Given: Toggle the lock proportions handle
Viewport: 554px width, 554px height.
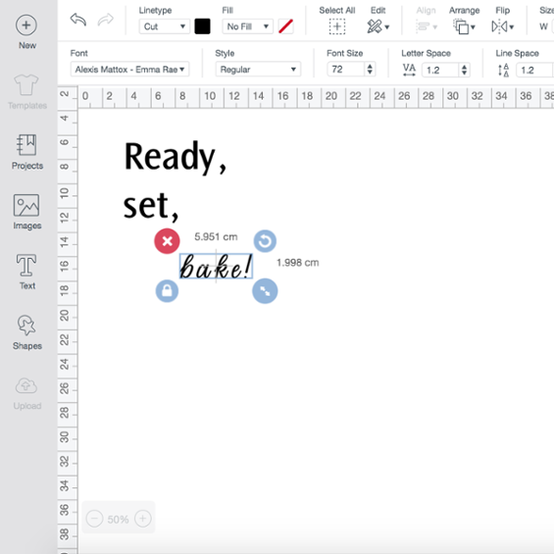Looking at the screenshot, I should point(167,291).
